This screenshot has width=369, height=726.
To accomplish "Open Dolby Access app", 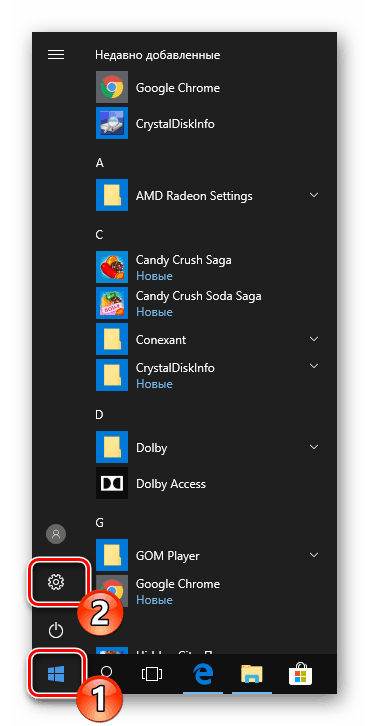I will click(x=207, y=484).
